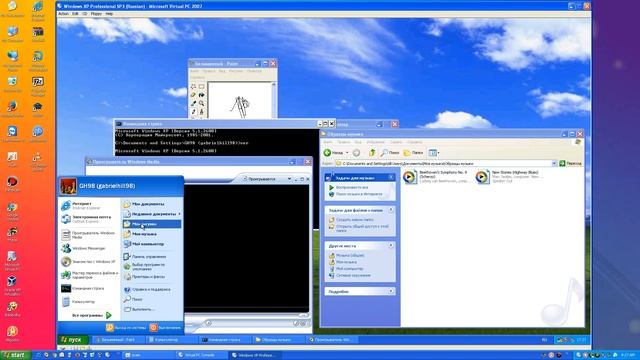Screen dimensions: 640x360
Task: Open the Back button history dropdown arrow
Action: point(347,153)
